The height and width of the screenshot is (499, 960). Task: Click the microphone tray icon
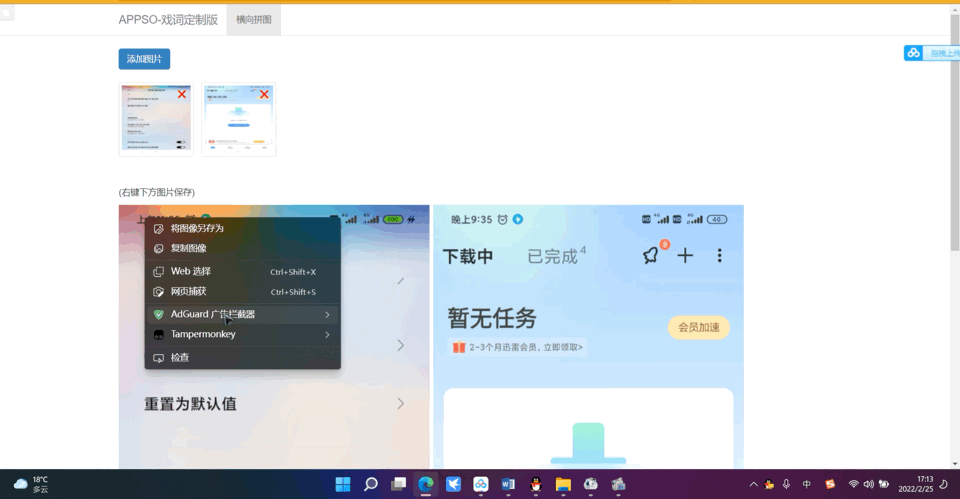point(786,484)
